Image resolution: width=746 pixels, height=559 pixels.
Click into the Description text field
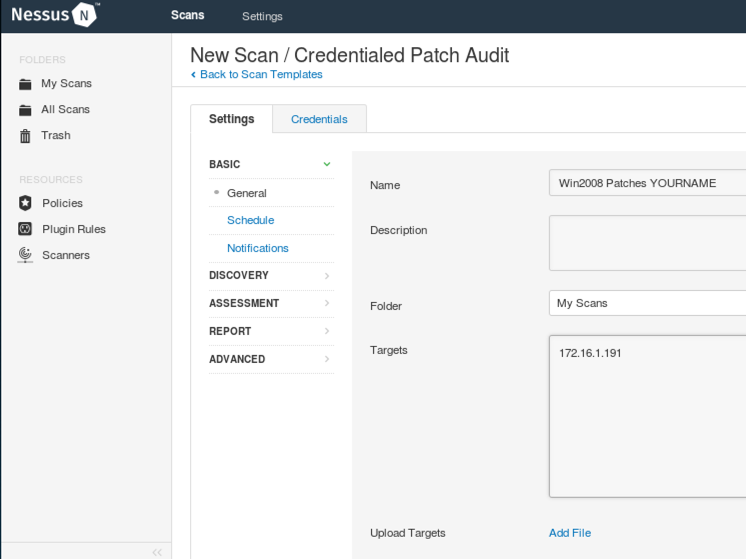click(x=647, y=242)
